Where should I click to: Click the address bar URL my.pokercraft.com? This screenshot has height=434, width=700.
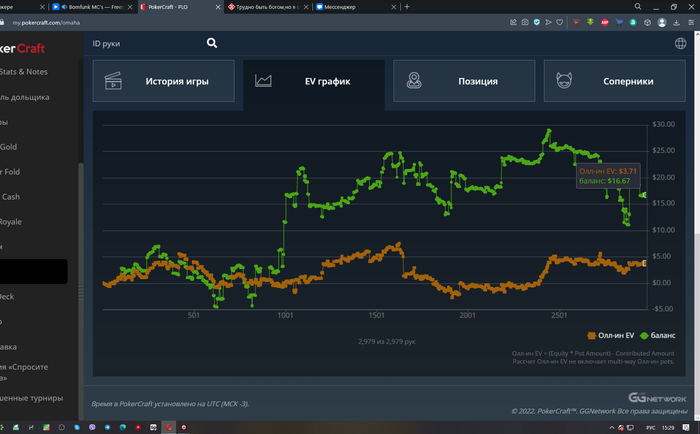tap(46, 22)
